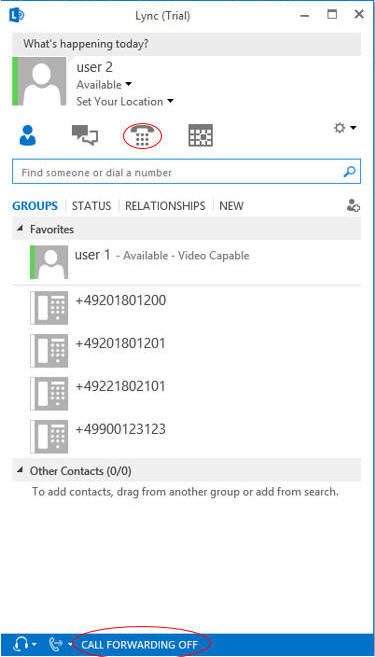Click the Add a Contact icon
Screen dimensions: 375x657
(353, 205)
